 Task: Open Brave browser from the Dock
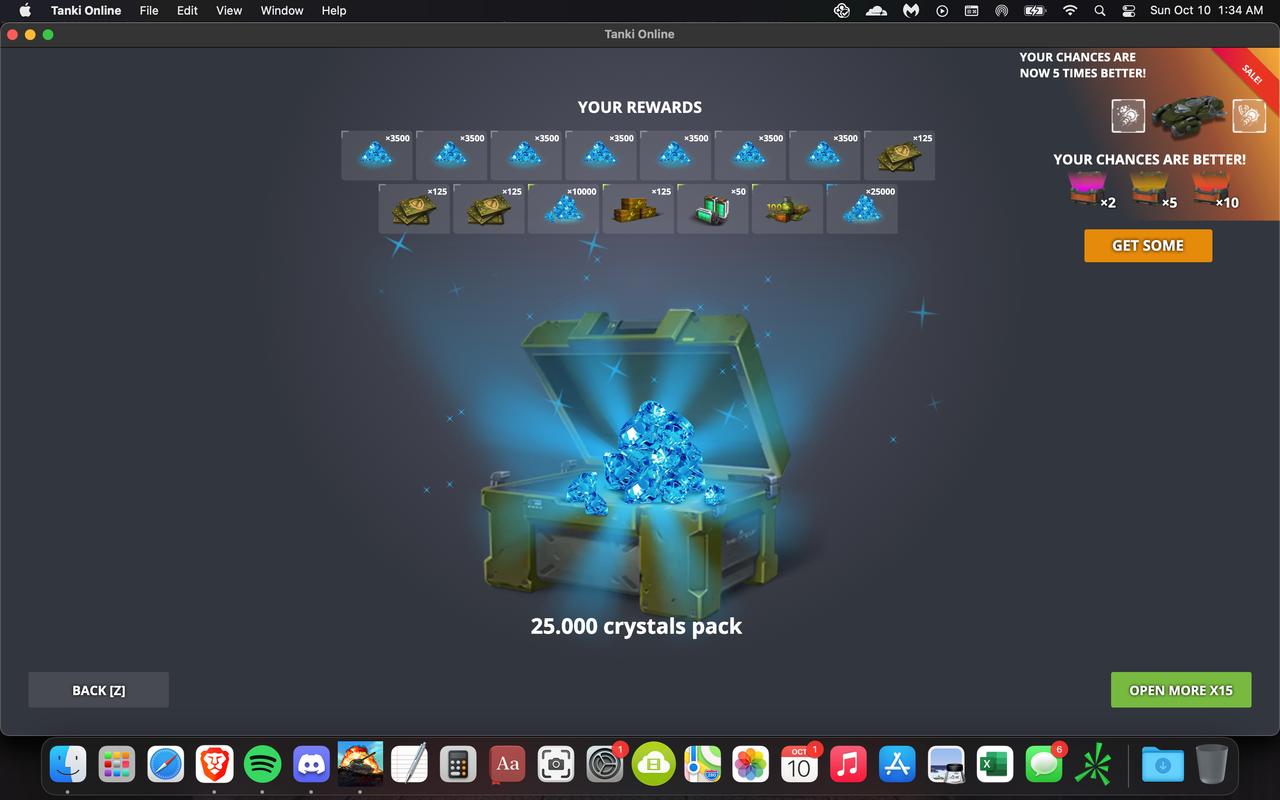click(214, 764)
